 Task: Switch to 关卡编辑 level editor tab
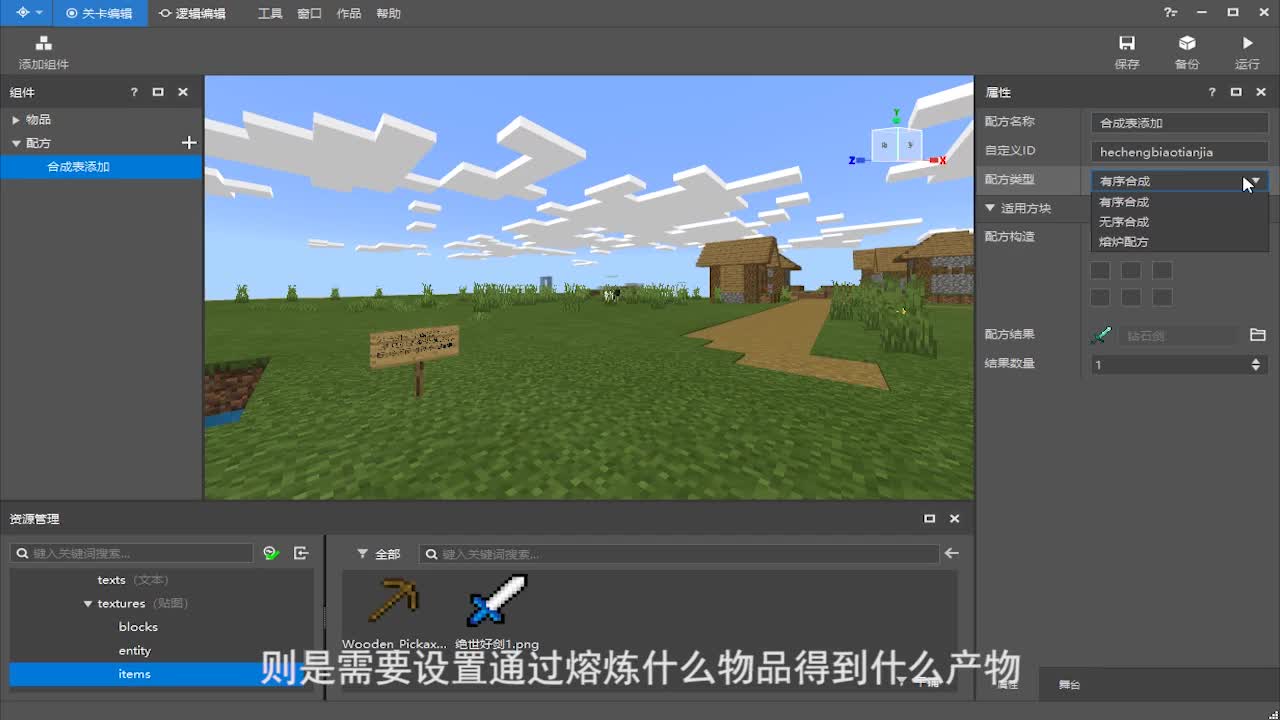click(99, 13)
